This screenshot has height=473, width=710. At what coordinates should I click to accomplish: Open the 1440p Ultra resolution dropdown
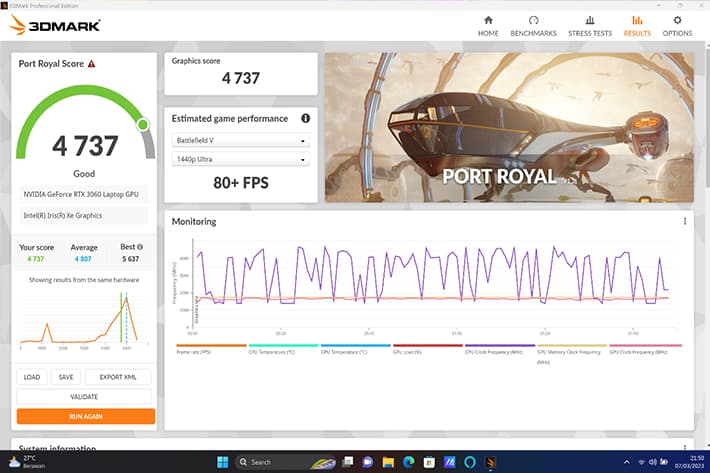coord(241,159)
